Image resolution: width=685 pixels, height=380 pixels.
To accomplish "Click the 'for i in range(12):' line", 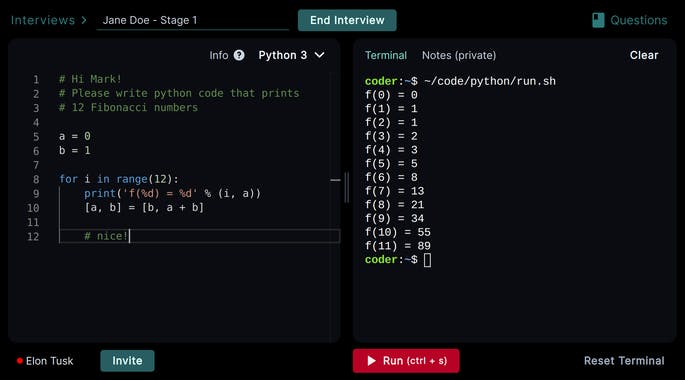I will [118, 179].
